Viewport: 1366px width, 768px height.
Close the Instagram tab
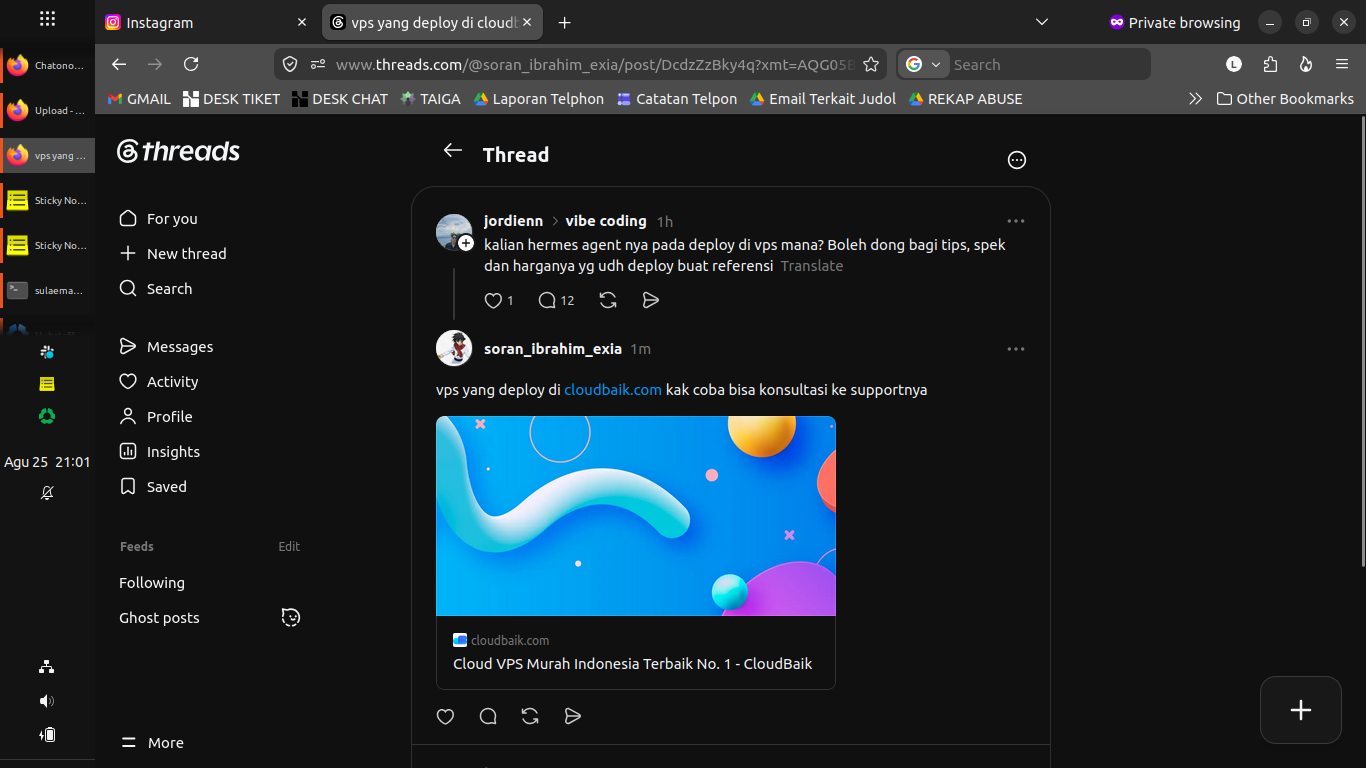[x=302, y=22]
